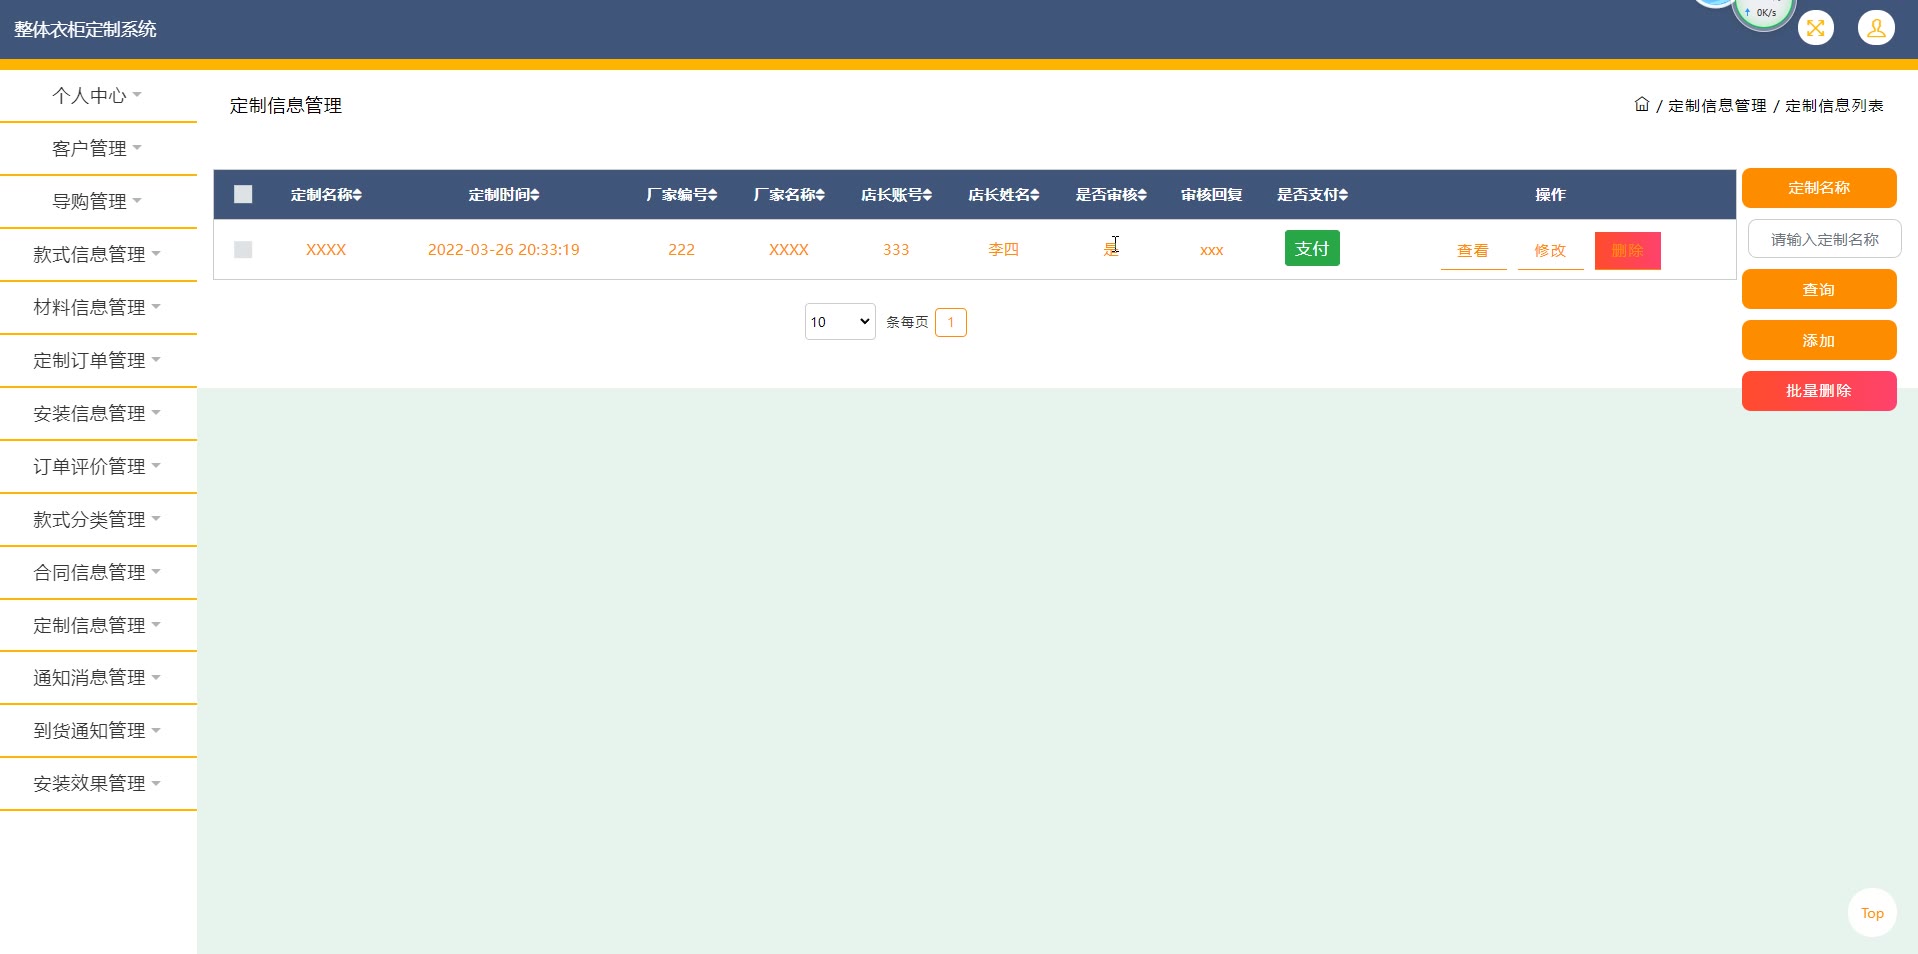Sort by 厂家编号 column header
Screen dimensions: 1918x954
click(x=681, y=195)
